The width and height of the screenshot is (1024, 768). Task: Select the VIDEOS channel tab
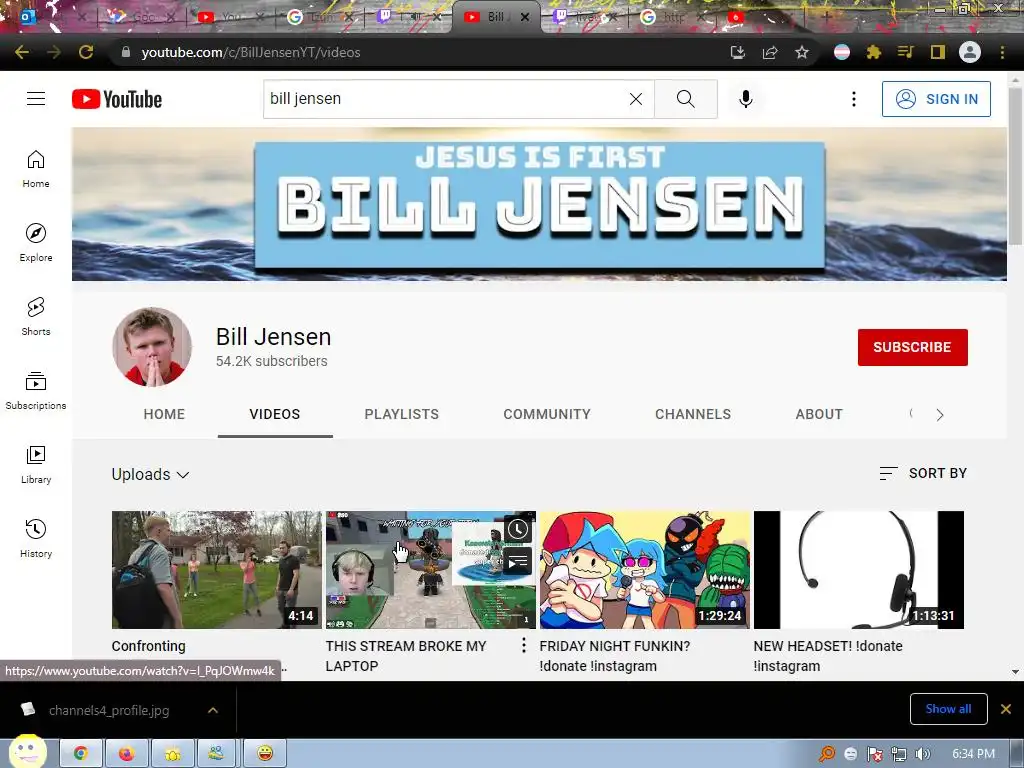coord(275,414)
